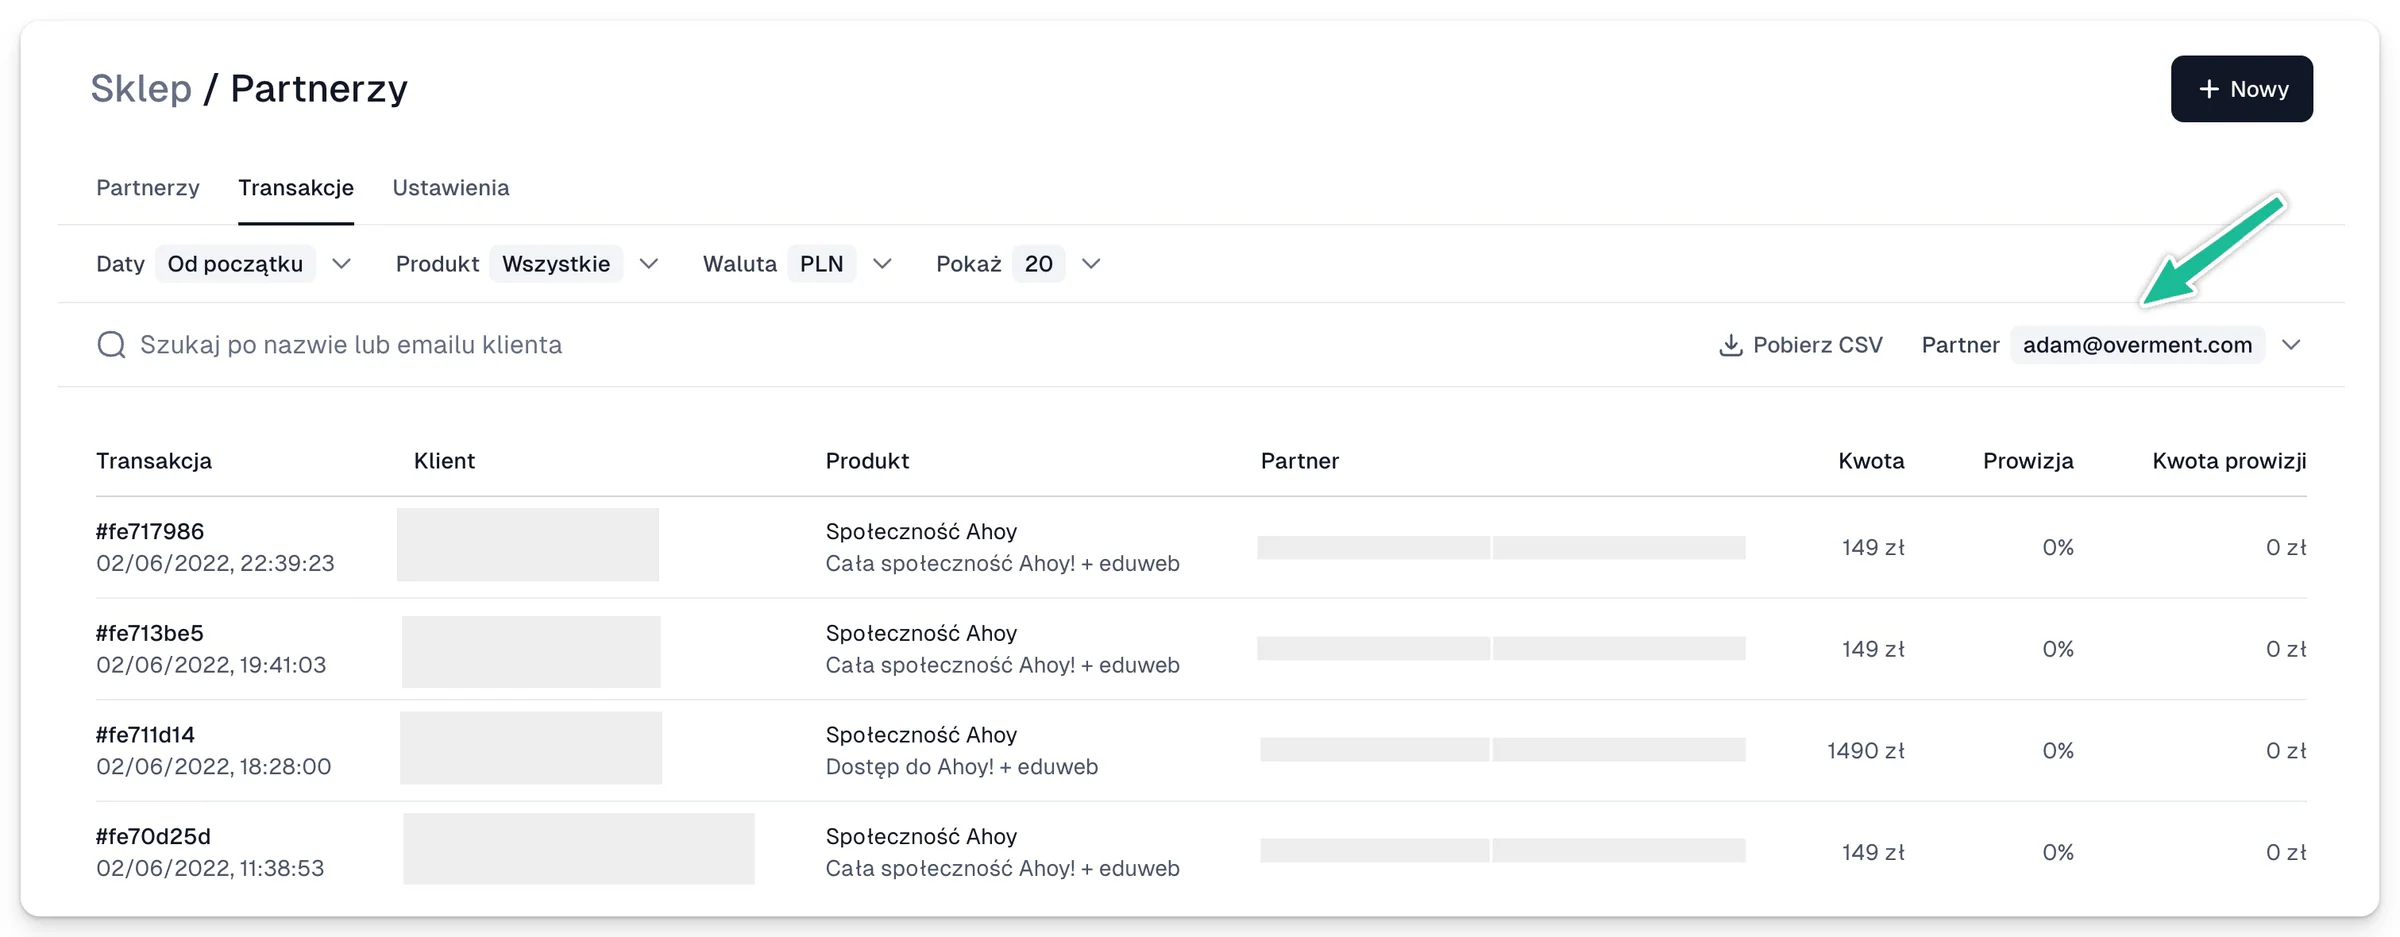Open the Produkt Wszystkie dropdown
The height and width of the screenshot is (937, 2400).
[556, 264]
